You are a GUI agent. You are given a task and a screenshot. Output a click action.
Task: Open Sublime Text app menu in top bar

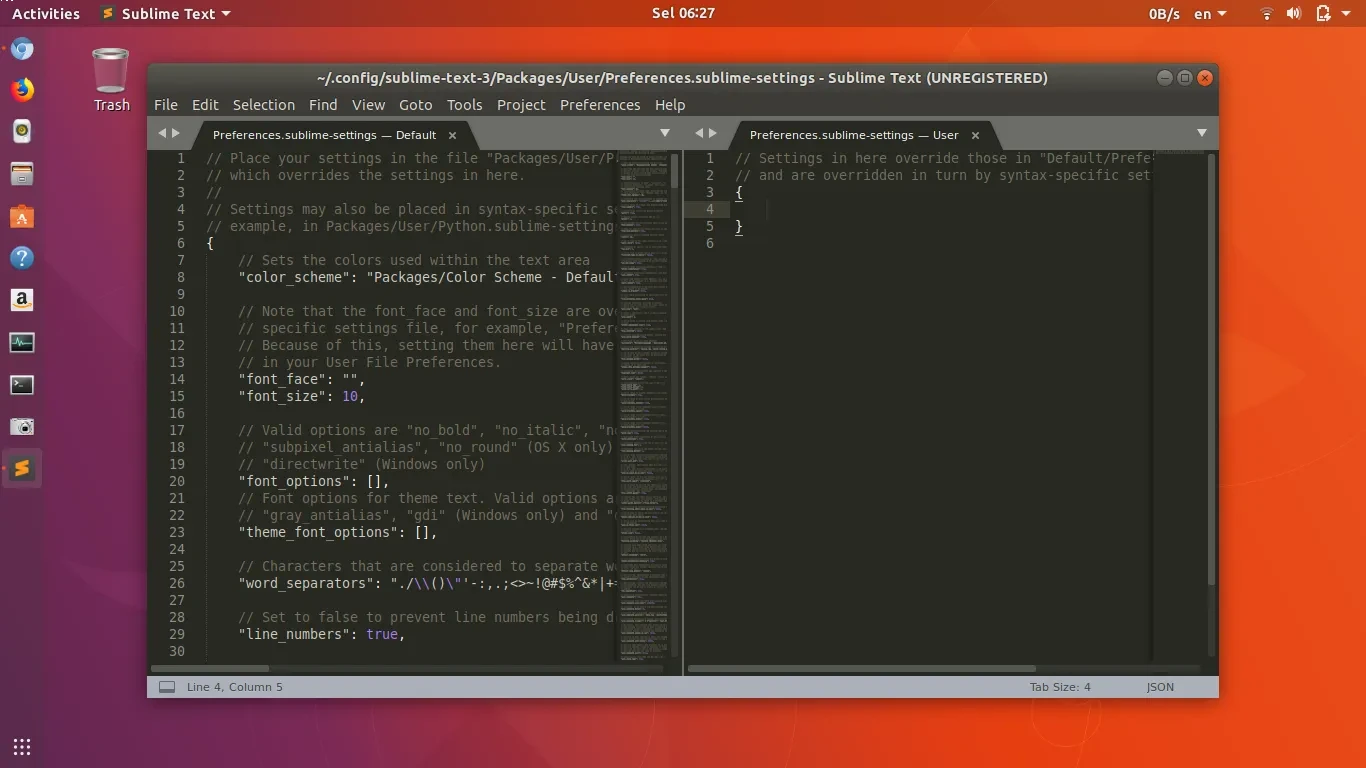(166, 14)
